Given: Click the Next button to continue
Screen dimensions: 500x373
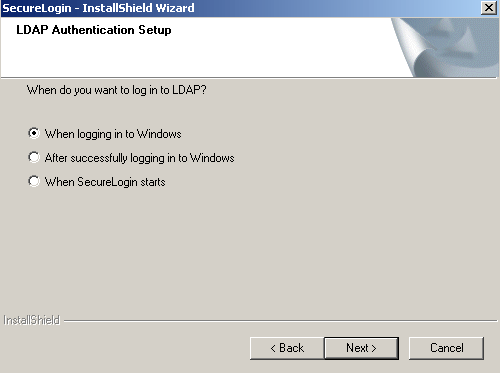Looking at the screenshot, I should click(361, 348).
